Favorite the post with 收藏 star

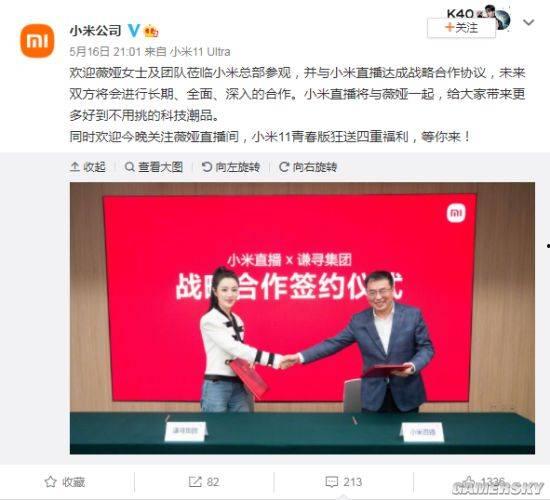pos(65,482)
